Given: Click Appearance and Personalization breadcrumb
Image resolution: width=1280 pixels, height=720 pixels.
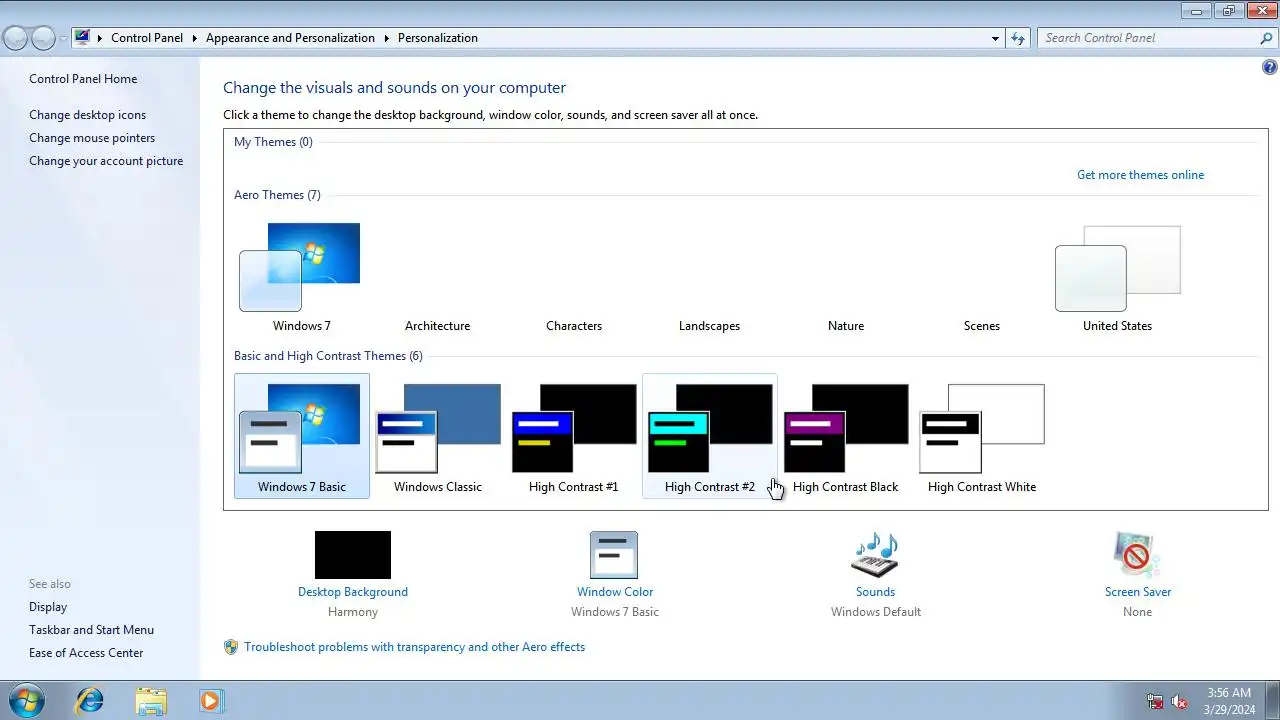Looking at the screenshot, I should [290, 38].
